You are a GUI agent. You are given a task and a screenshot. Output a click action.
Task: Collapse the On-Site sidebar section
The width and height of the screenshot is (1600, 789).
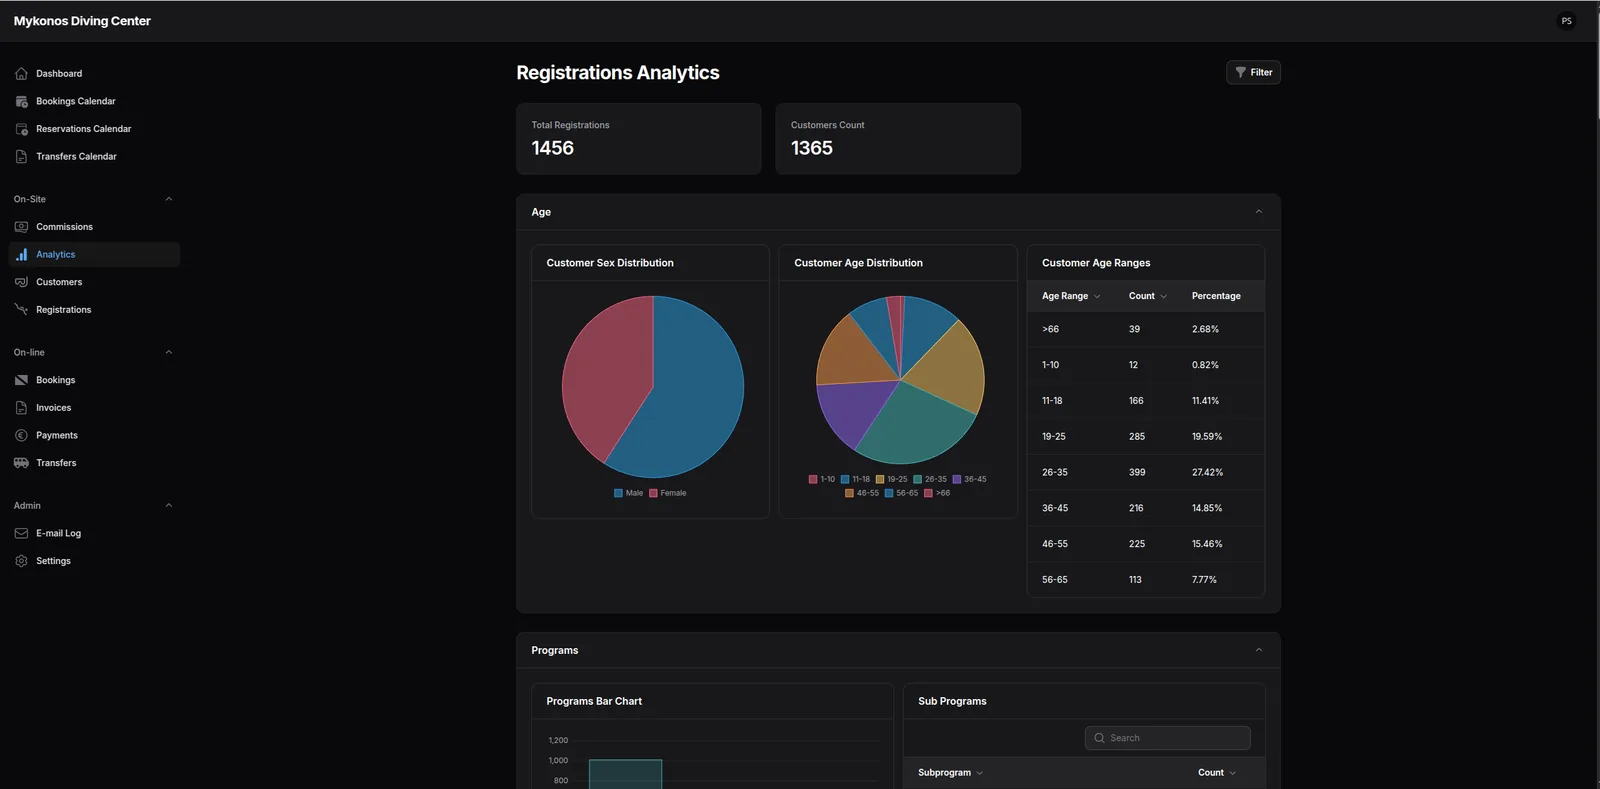pos(169,199)
